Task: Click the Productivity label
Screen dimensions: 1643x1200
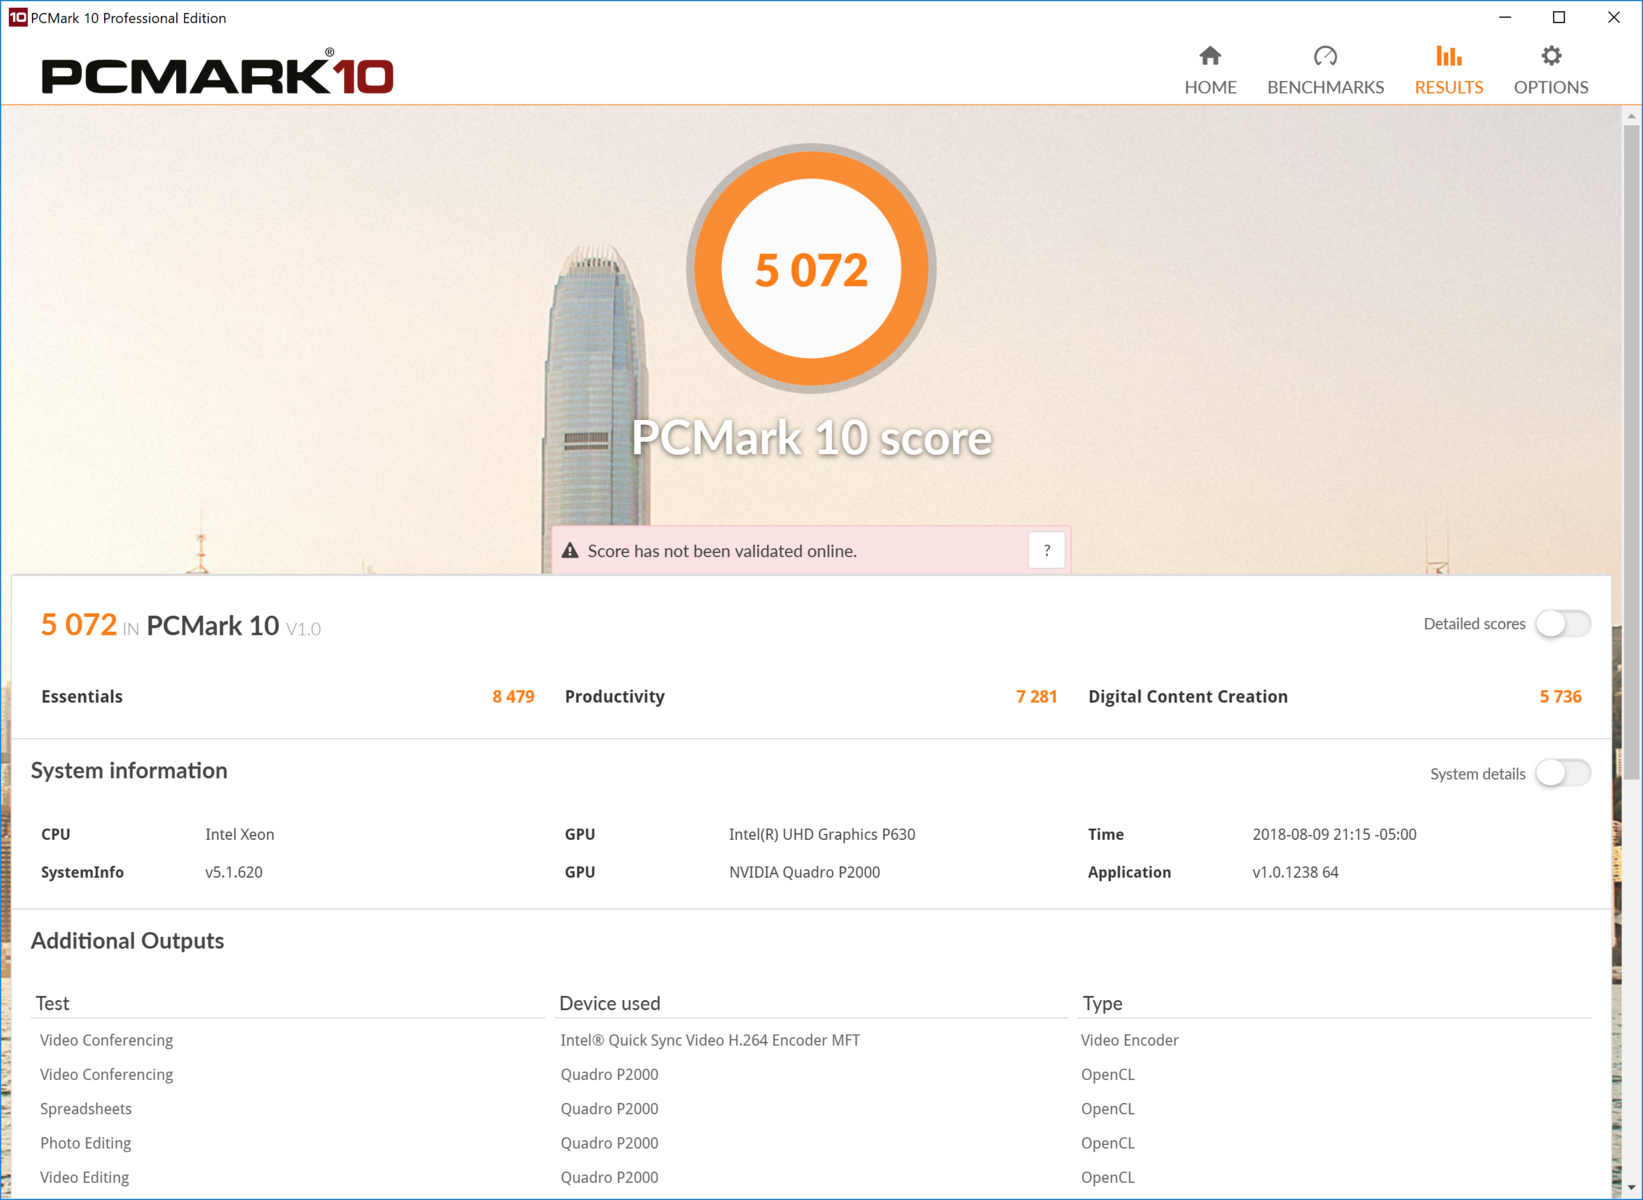Action: point(615,697)
